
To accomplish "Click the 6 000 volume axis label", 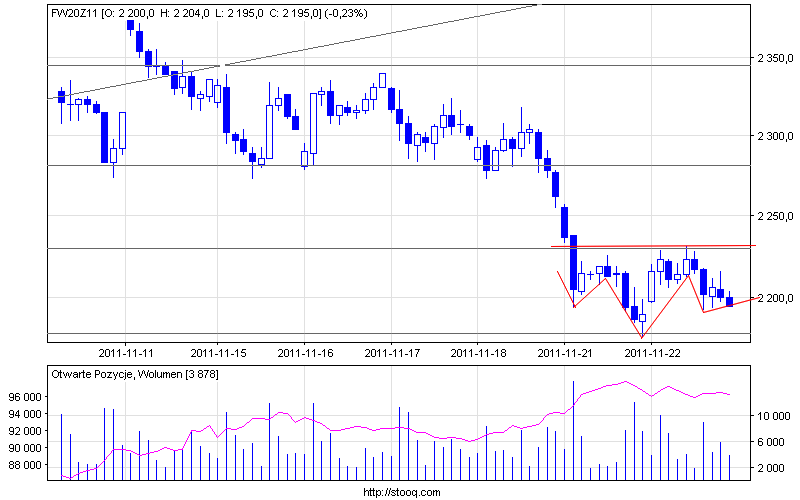I will 773,442.
